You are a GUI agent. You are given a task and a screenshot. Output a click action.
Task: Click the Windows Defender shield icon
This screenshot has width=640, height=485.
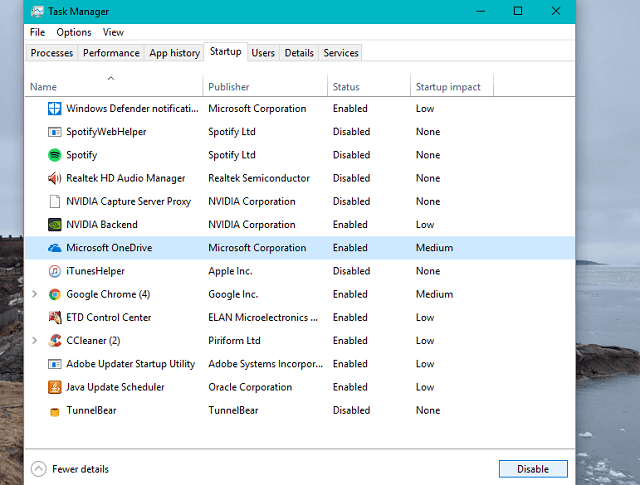point(54,109)
